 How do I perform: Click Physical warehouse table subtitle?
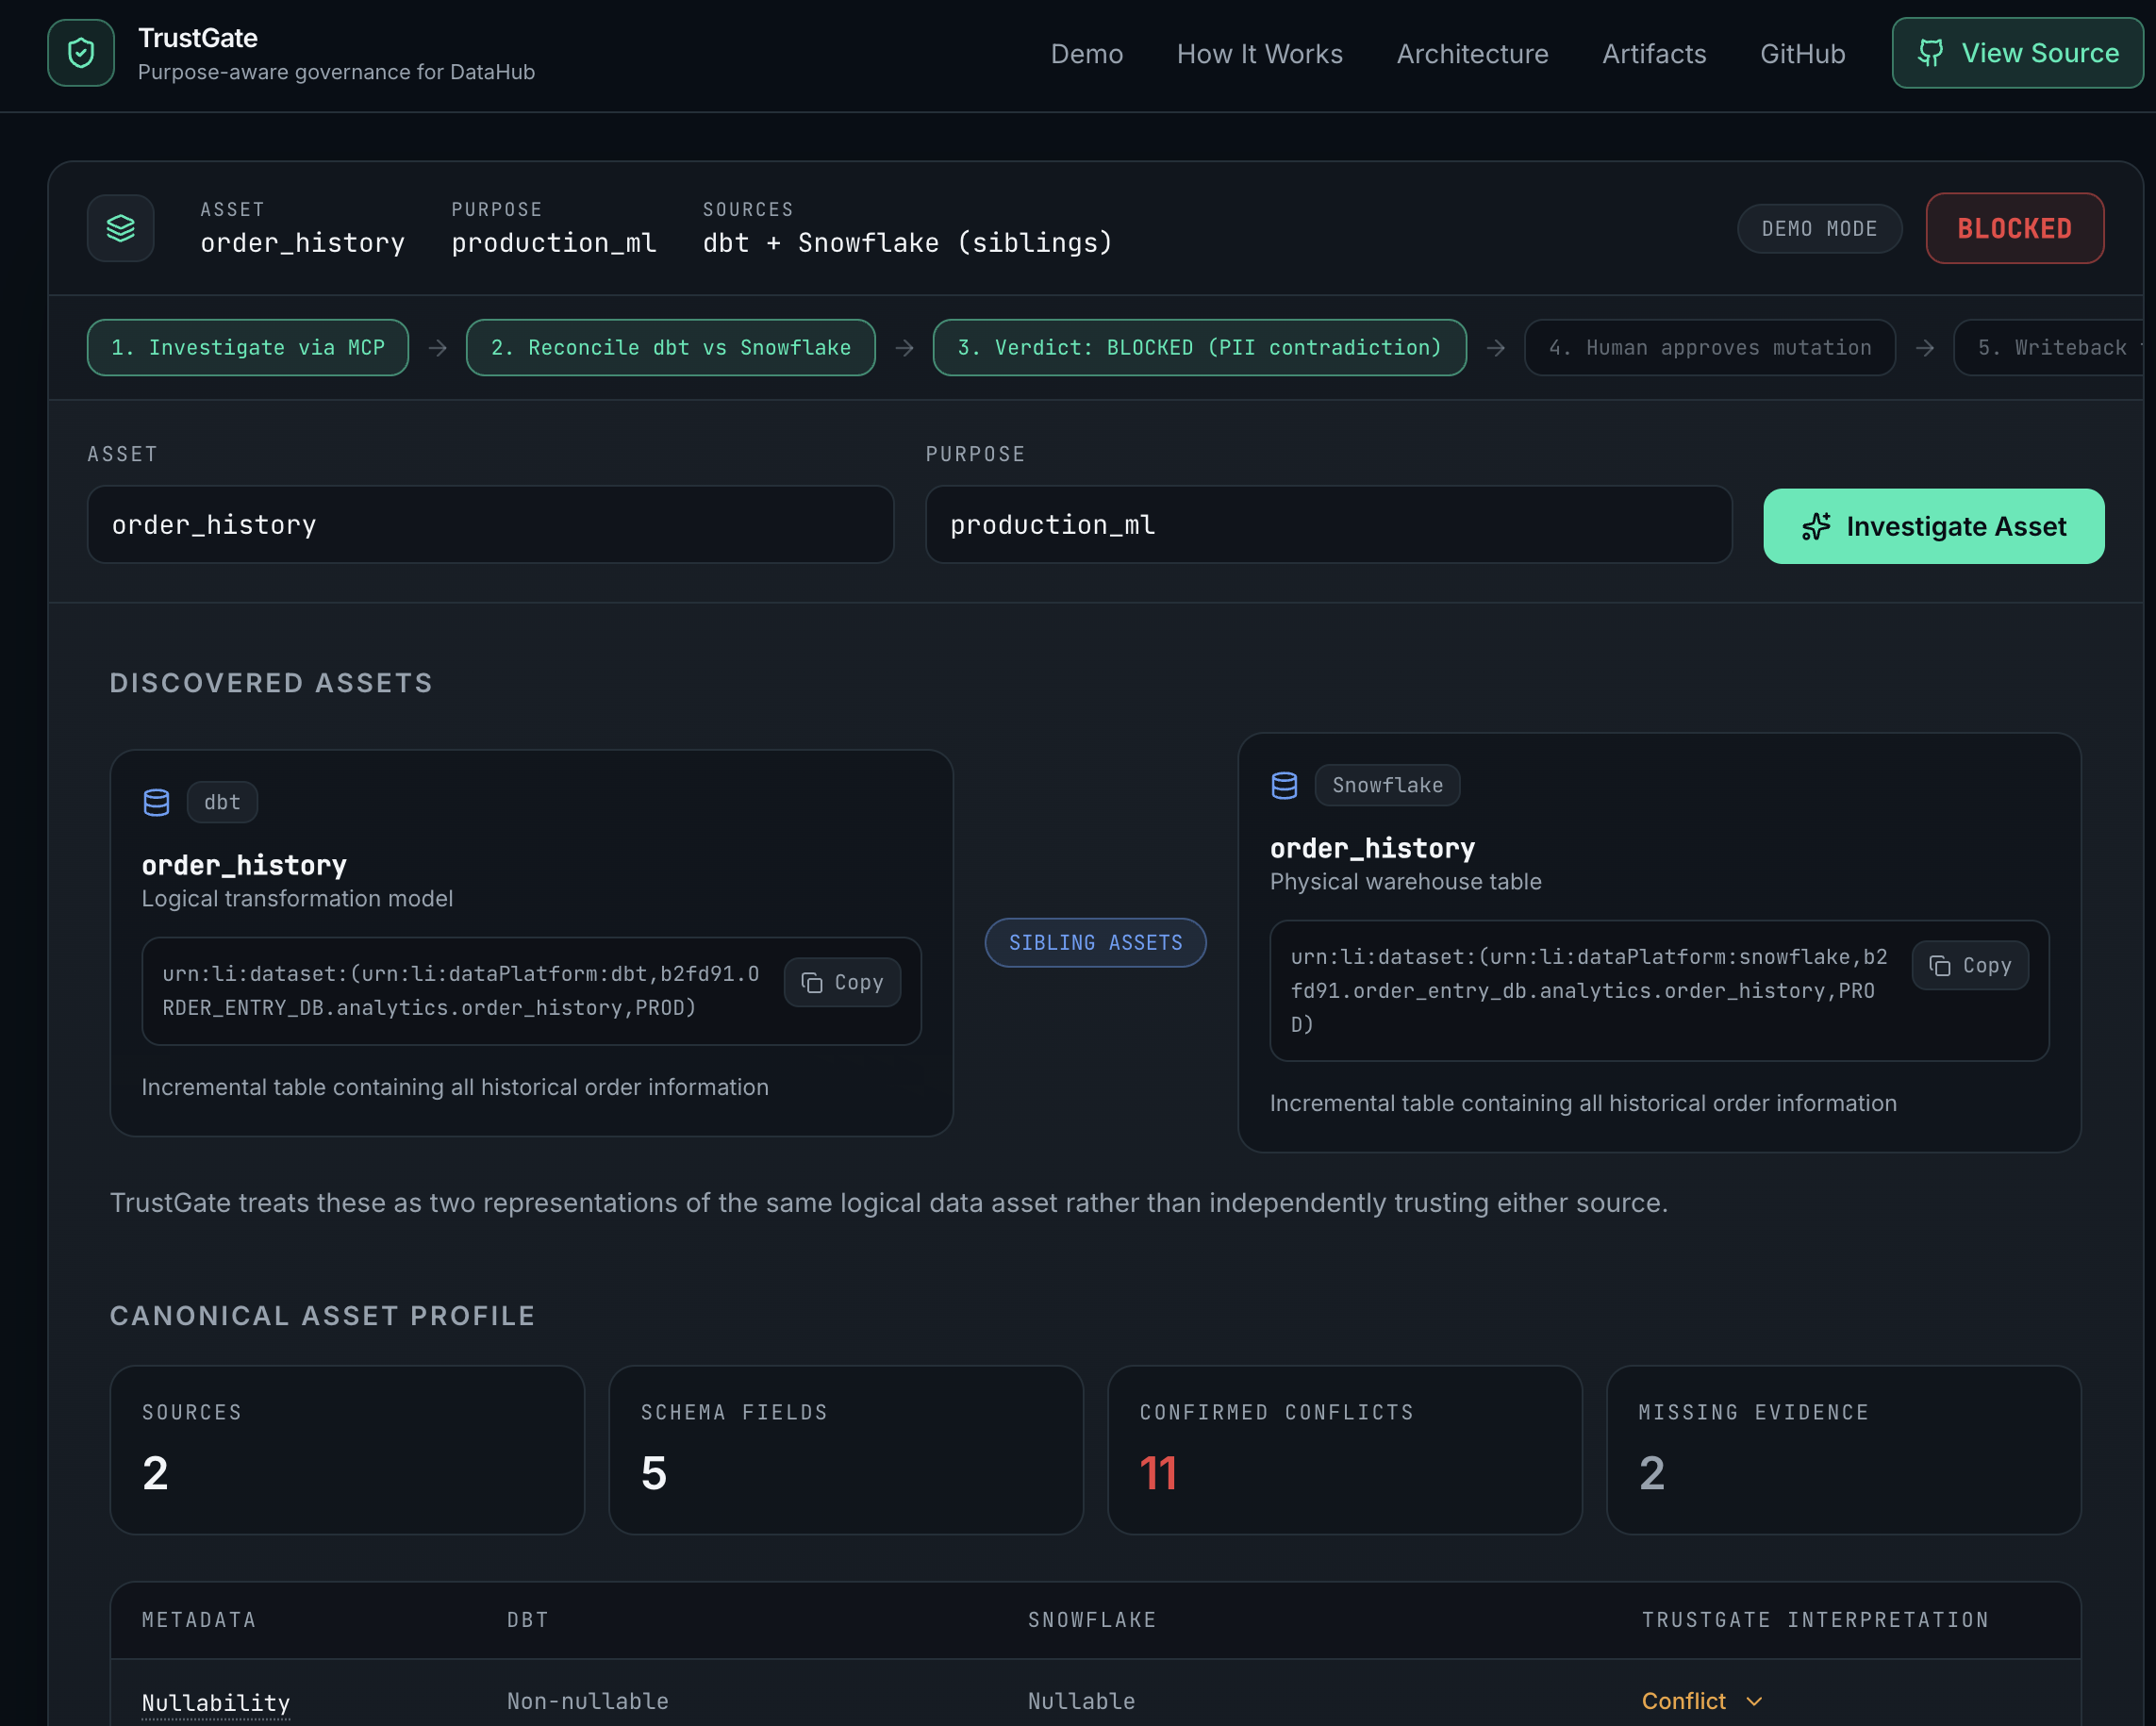click(x=1405, y=882)
